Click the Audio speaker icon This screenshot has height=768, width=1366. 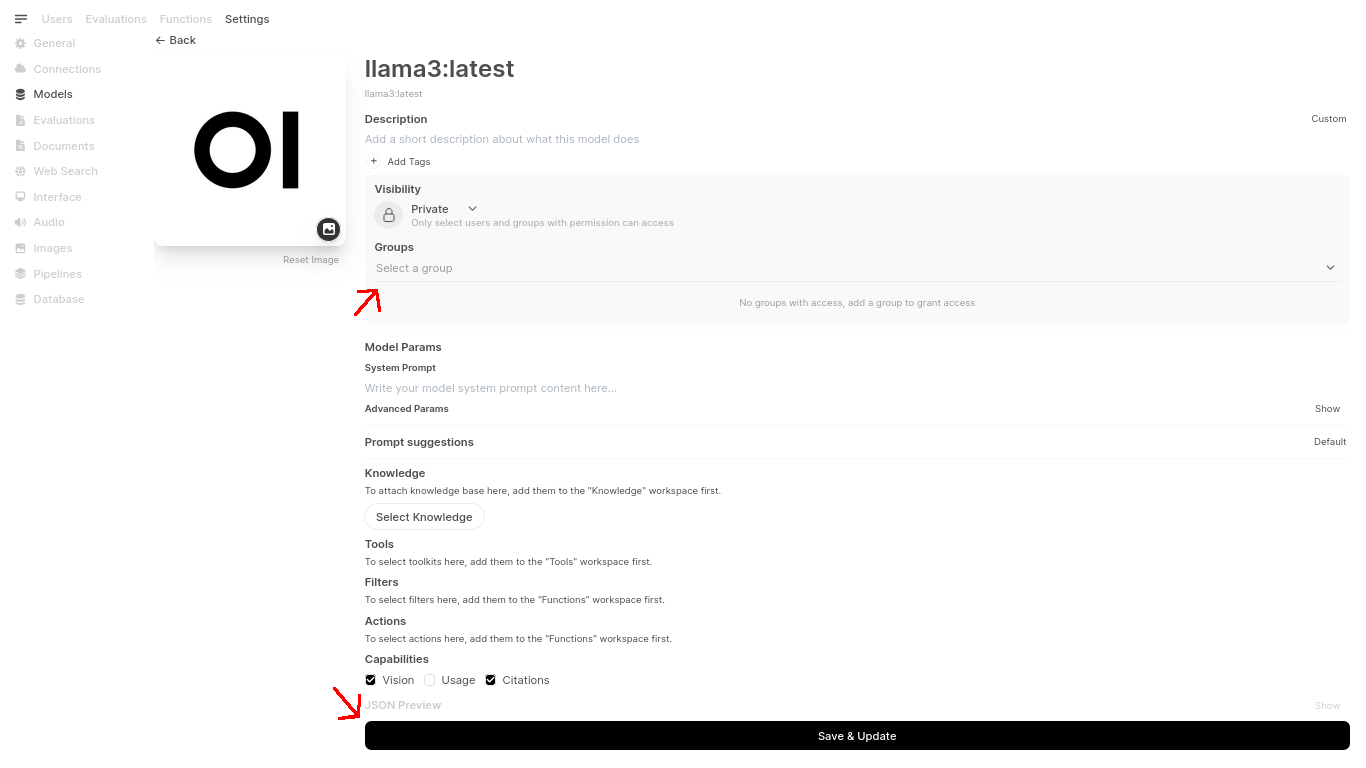point(21,222)
